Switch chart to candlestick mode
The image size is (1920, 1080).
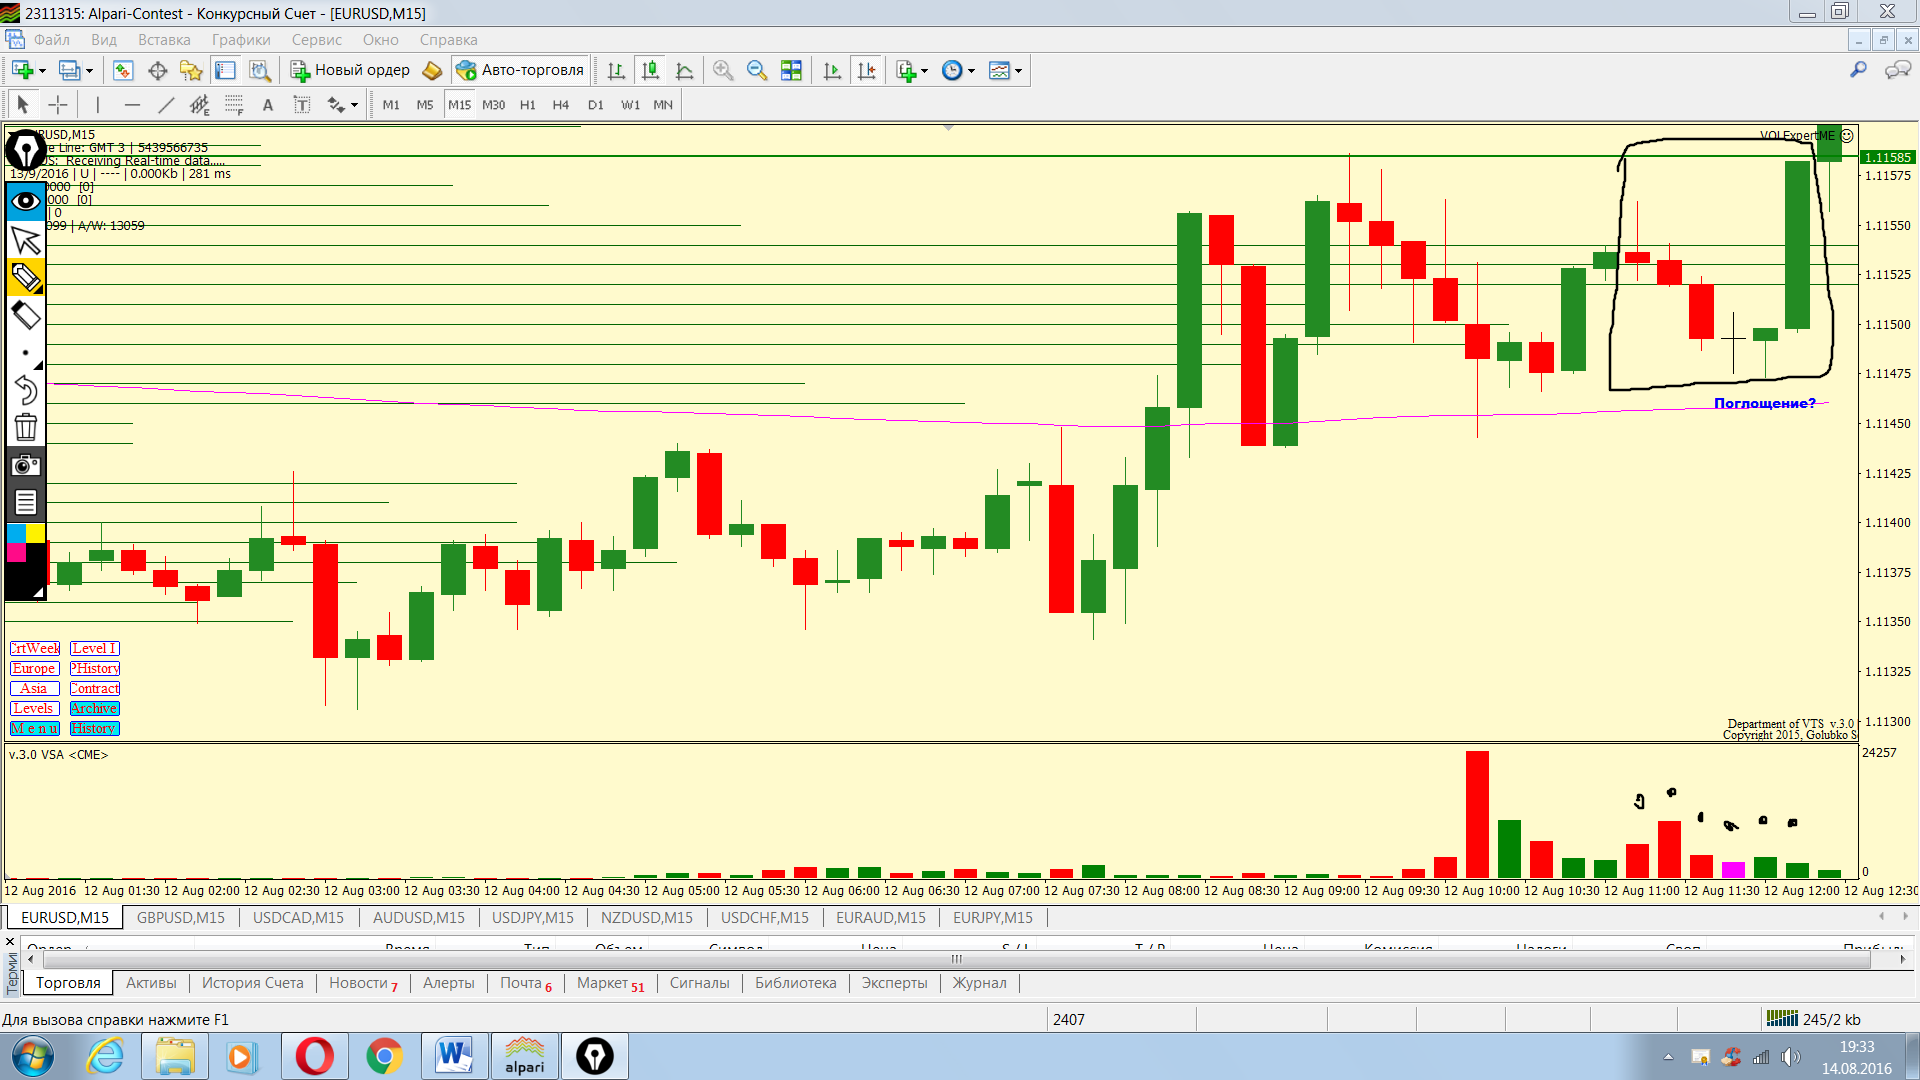pyautogui.click(x=650, y=70)
